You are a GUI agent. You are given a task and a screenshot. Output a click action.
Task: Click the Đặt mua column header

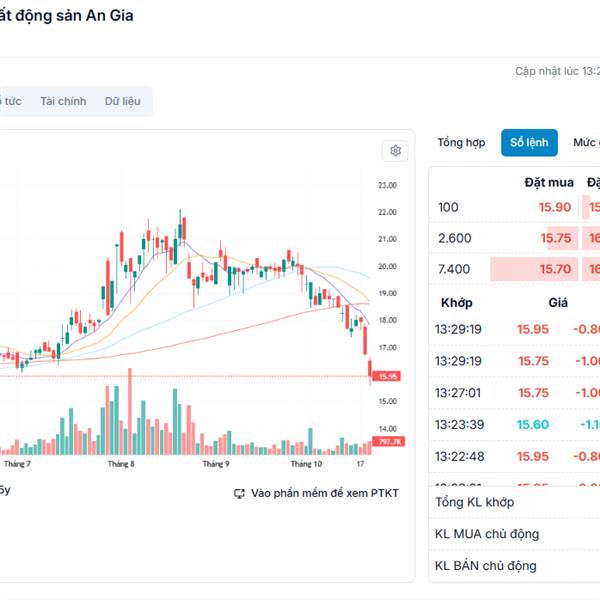point(549,182)
